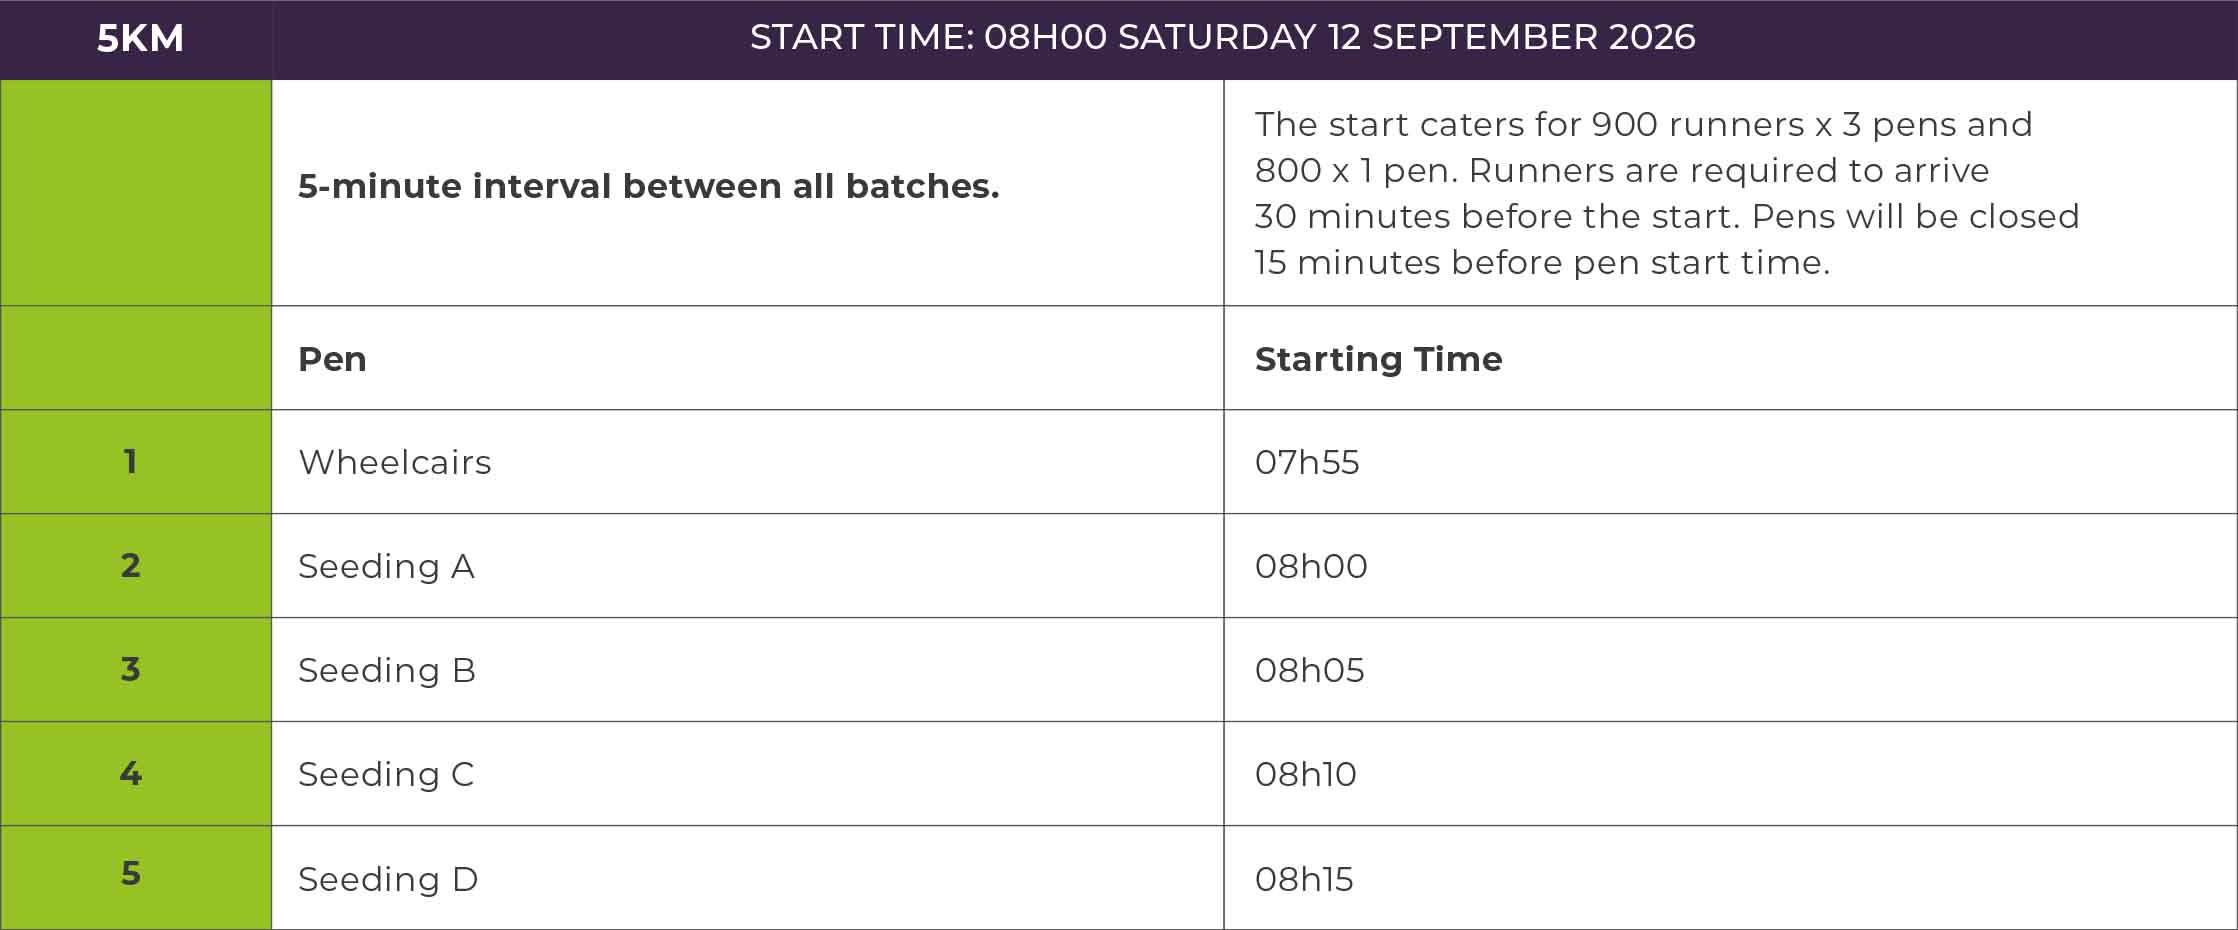Screen dimensions: 2238x930
Task: Click the 08h10 starting time
Action: coord(1305,774)
